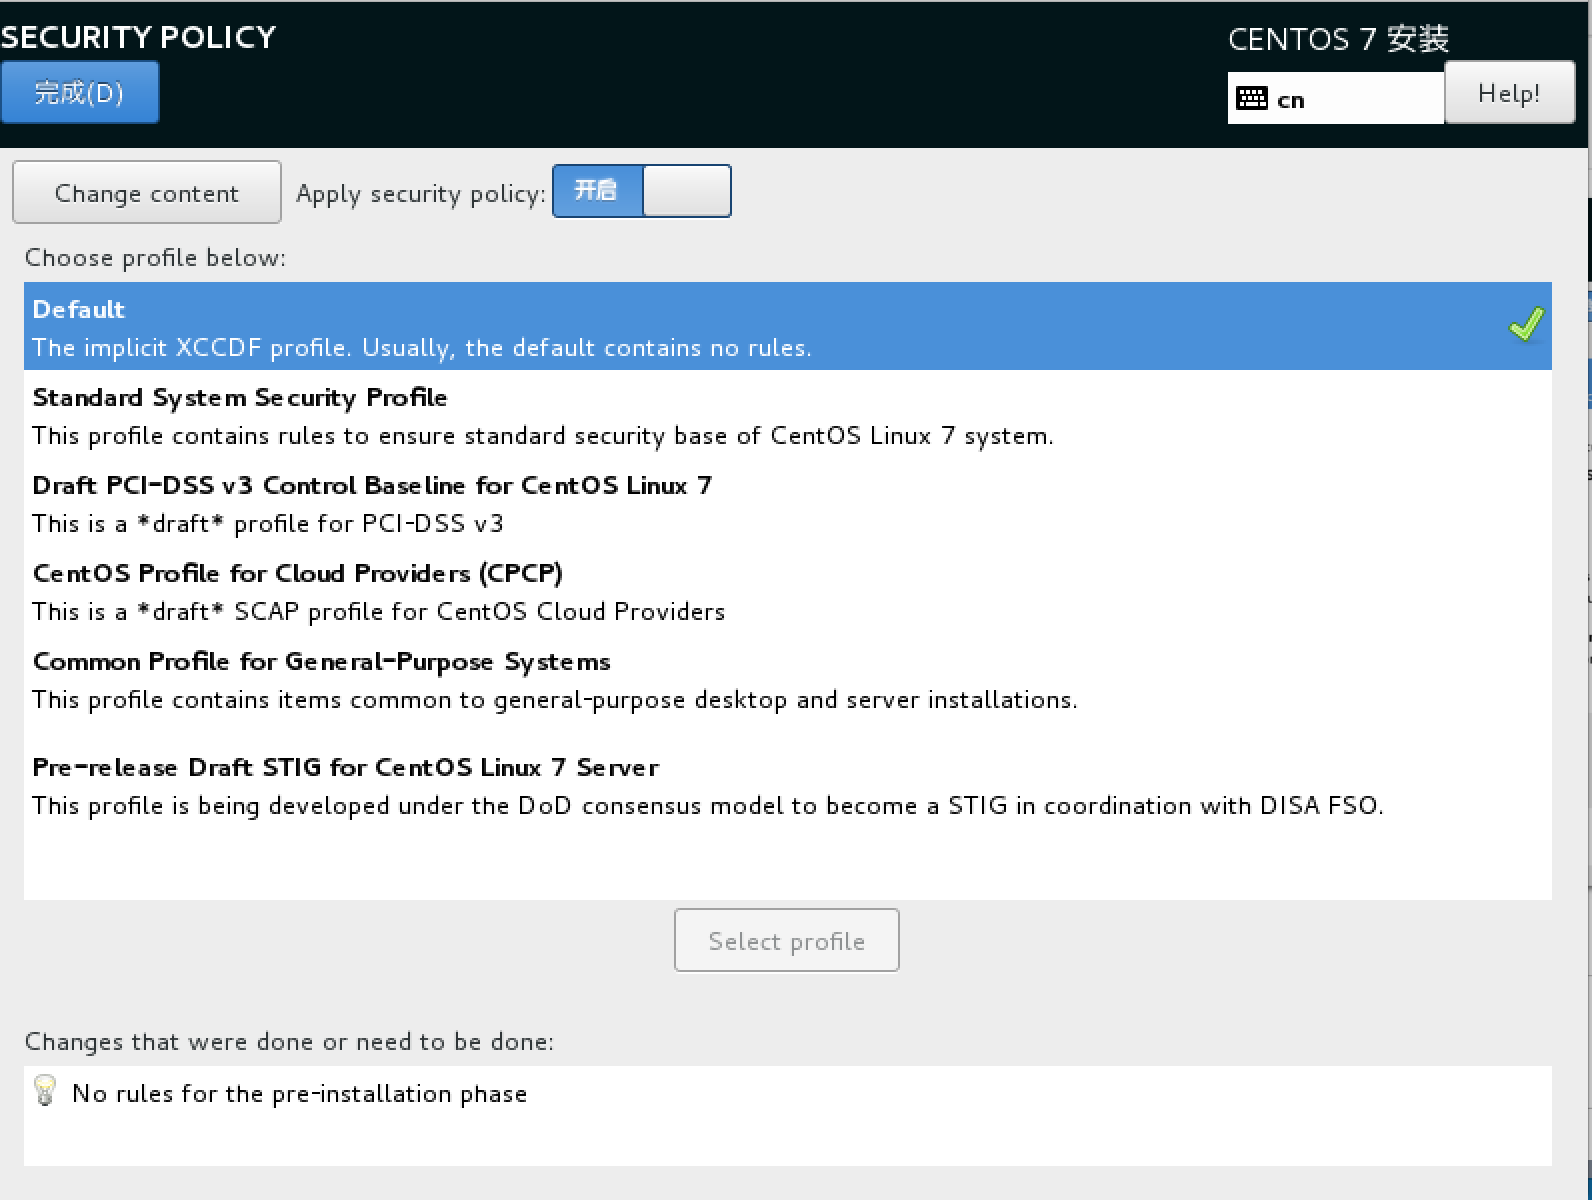Click the 'No rules for the pre-installation phase' message
Image resolution: width=1592 pixels, height=1200 pixels.
click(x=299, y=1094)
